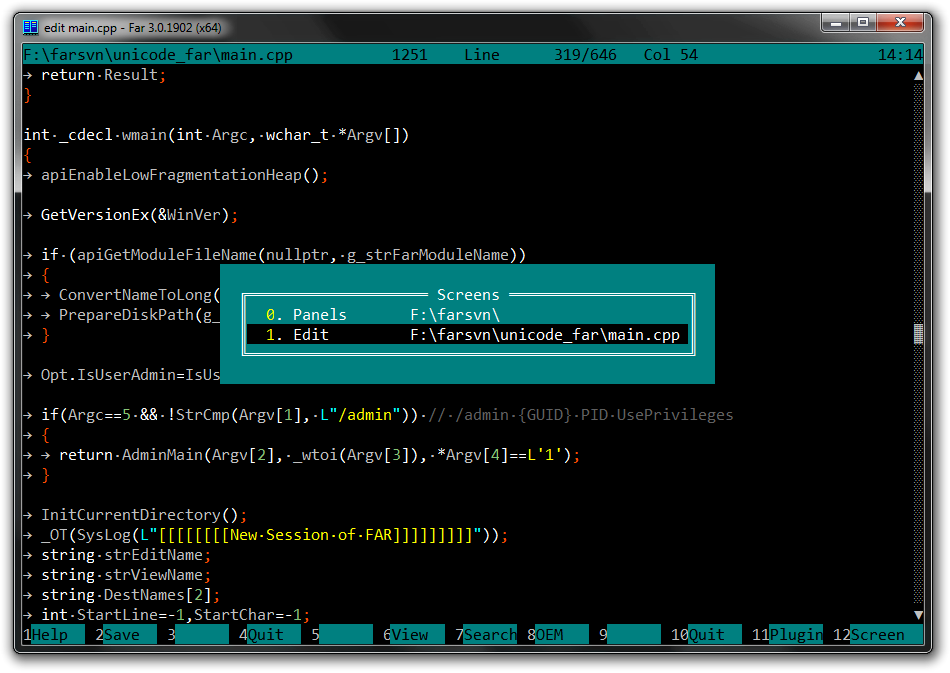This screenshot has width=950, height=673.
Task: Click the vertical scrollbar thumb
Action: pos(918,334)
